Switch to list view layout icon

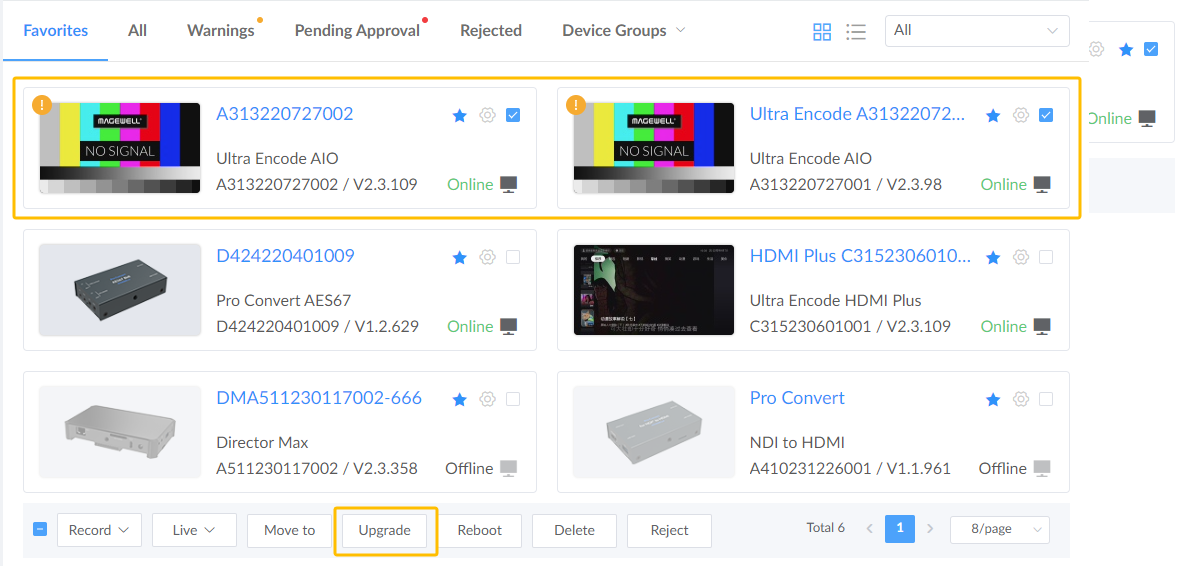(x=855, y=31)
